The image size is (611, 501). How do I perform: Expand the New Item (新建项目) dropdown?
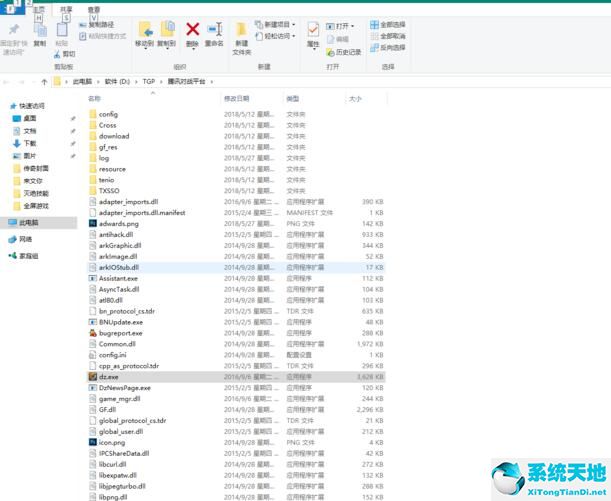282,24
